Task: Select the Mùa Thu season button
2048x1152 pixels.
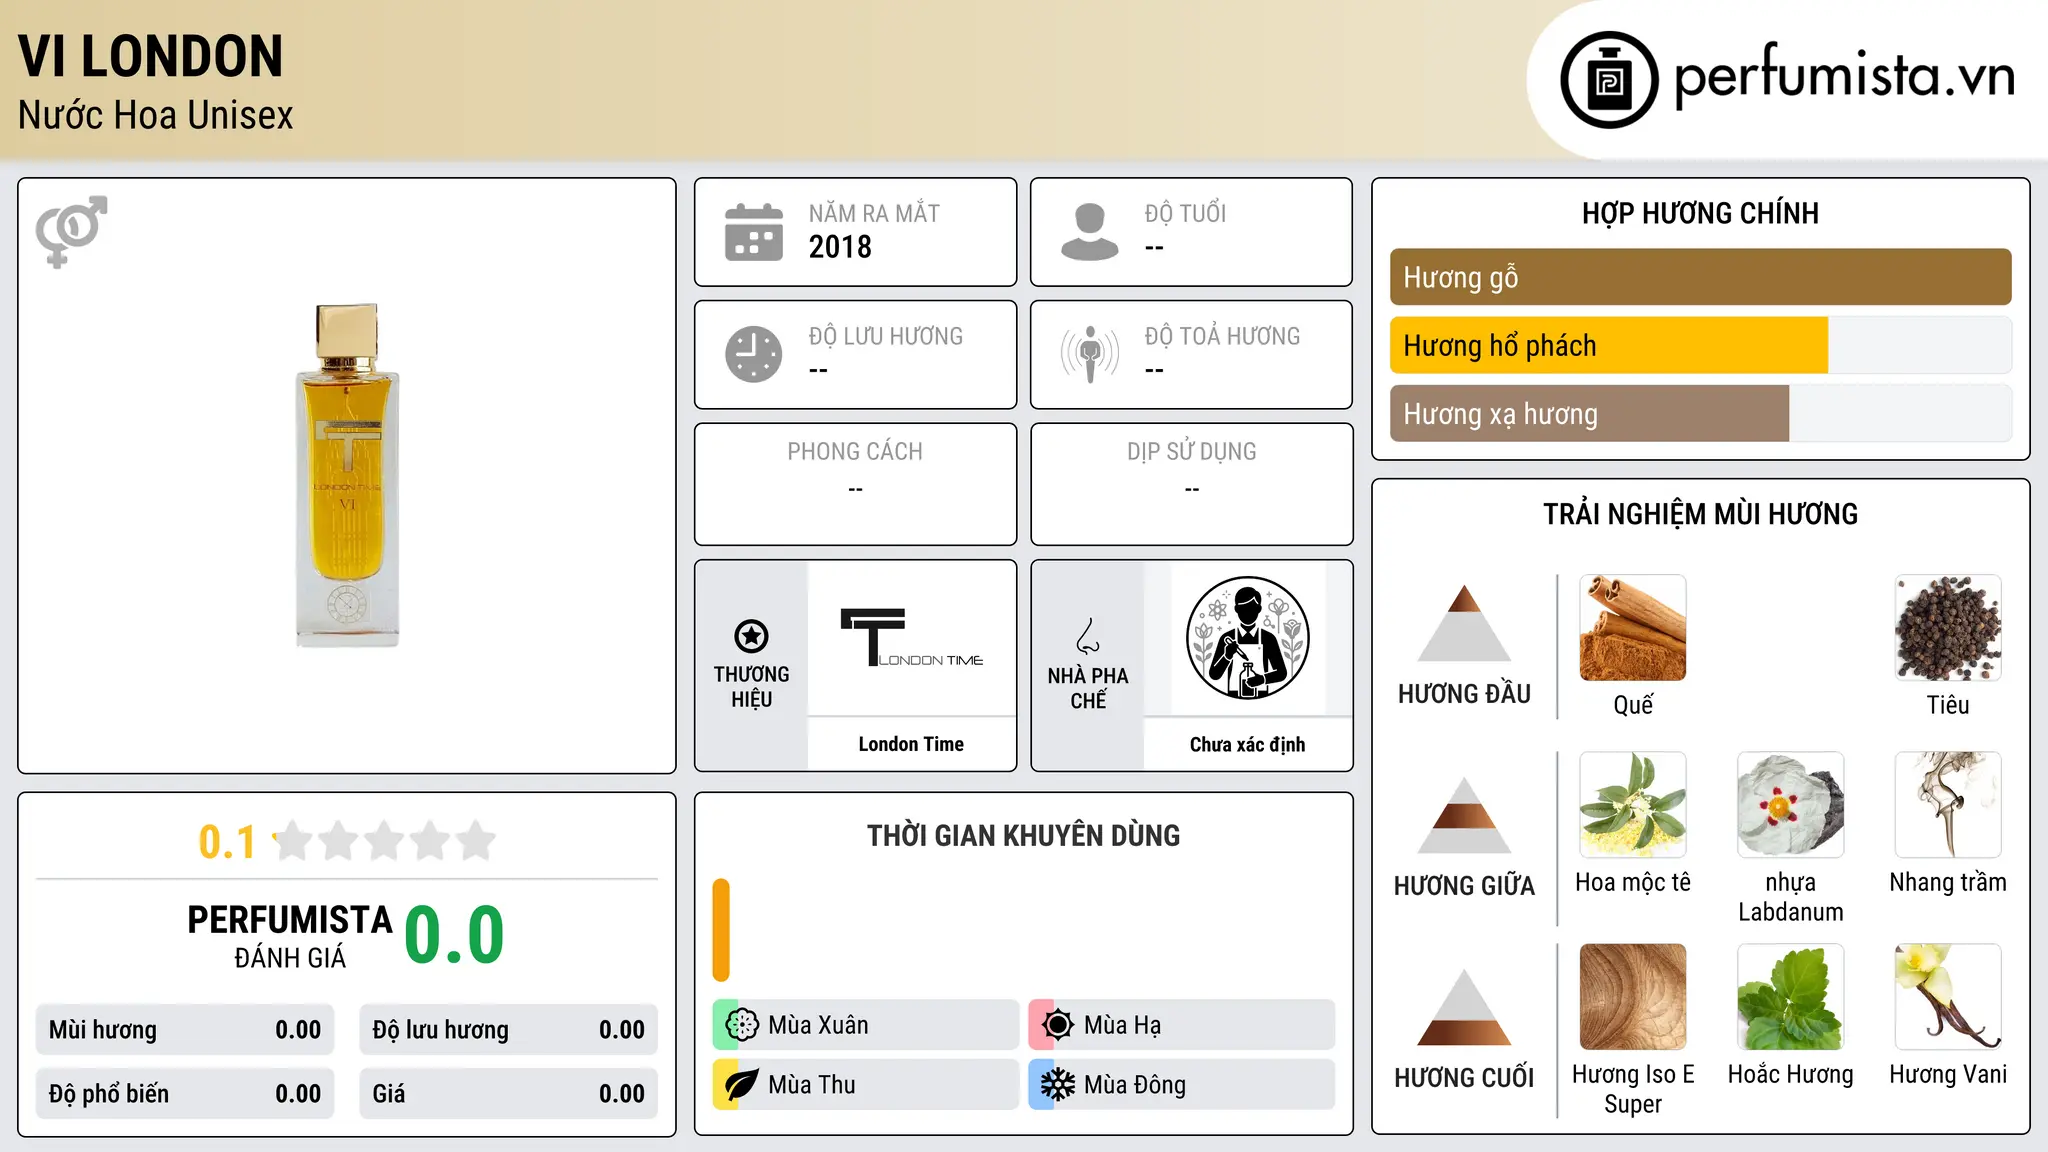Action: pos(866,1085)
